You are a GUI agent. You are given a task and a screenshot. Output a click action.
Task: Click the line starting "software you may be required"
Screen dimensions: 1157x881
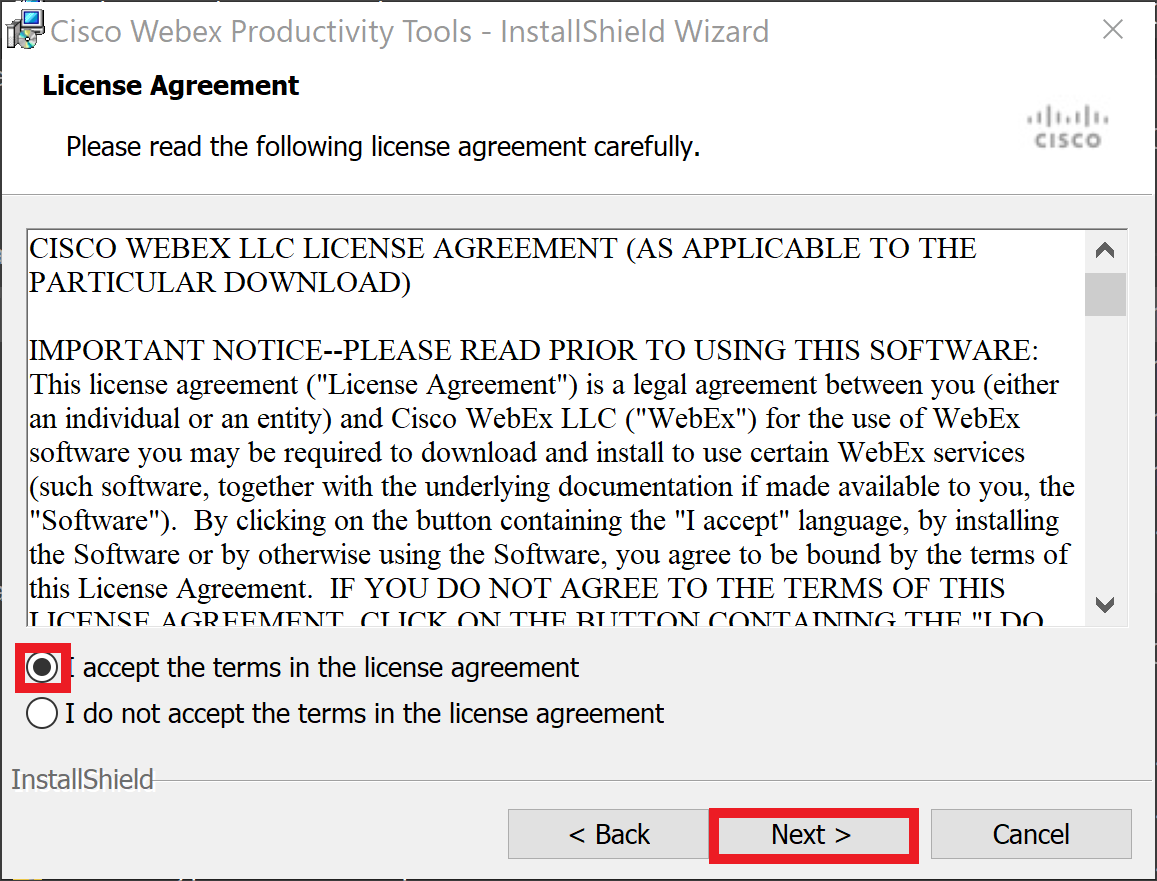point(527,453)
